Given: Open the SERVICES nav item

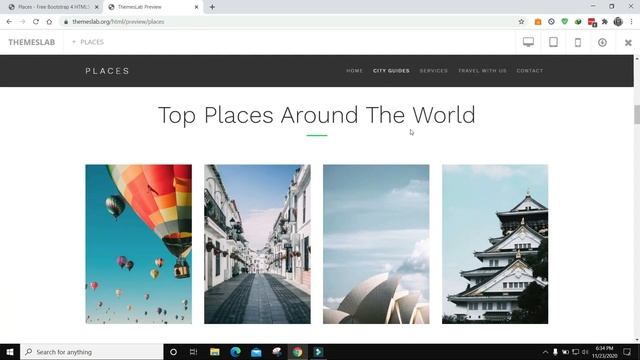Looking at the screenshot, I should click(433, 71).
